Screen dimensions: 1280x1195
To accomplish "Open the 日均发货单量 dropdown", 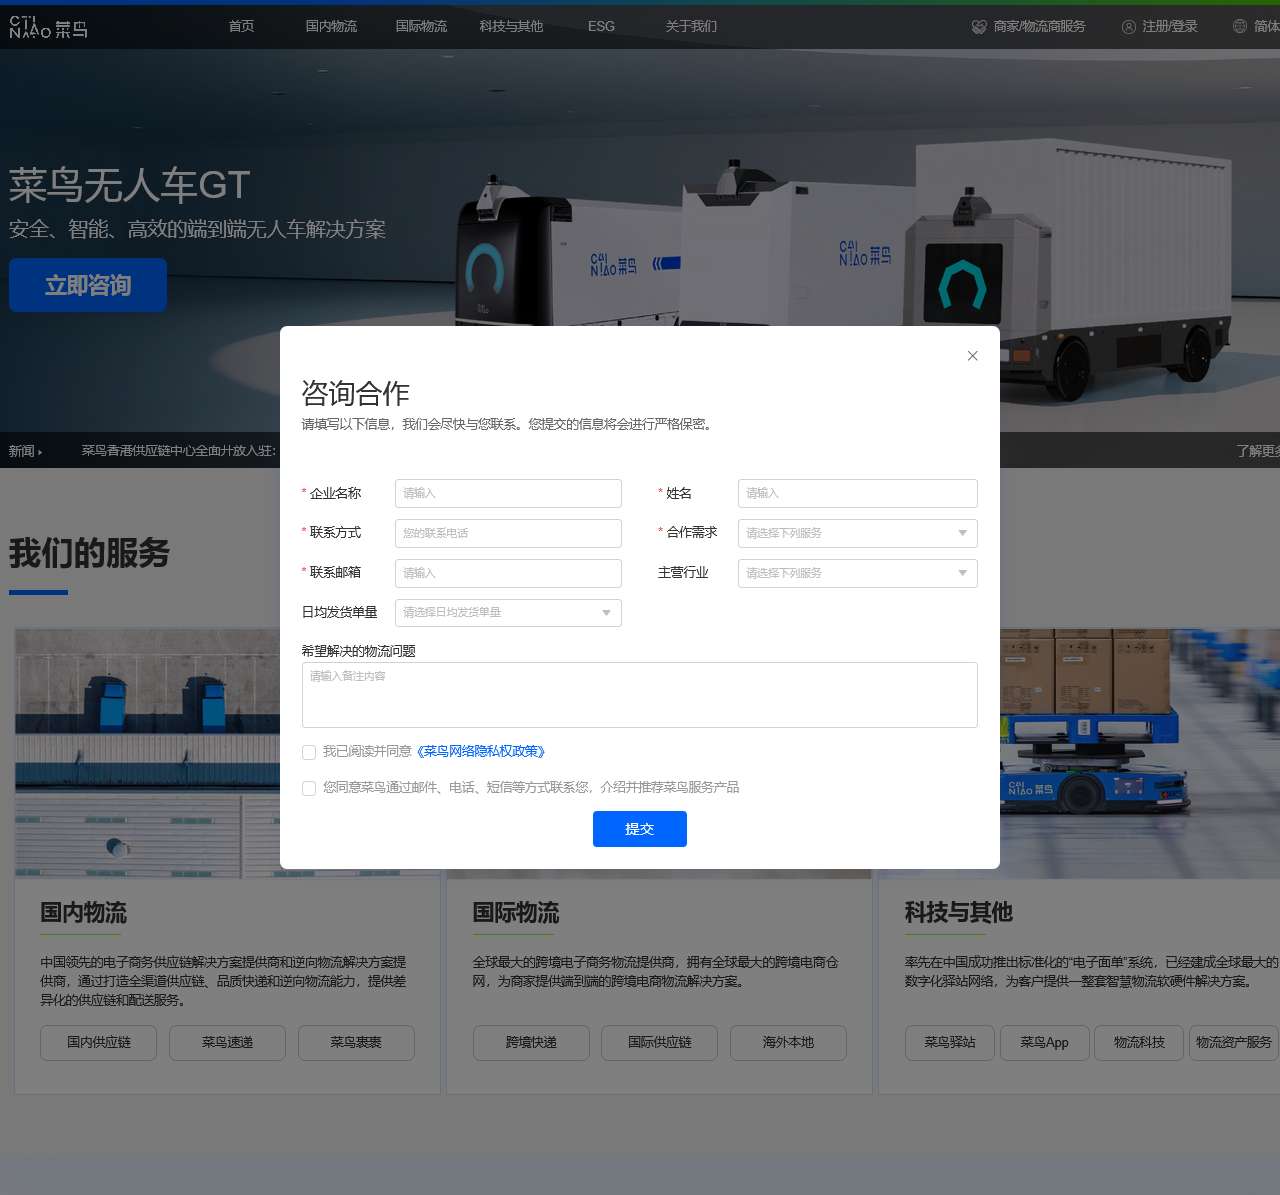I will (508, 612).
